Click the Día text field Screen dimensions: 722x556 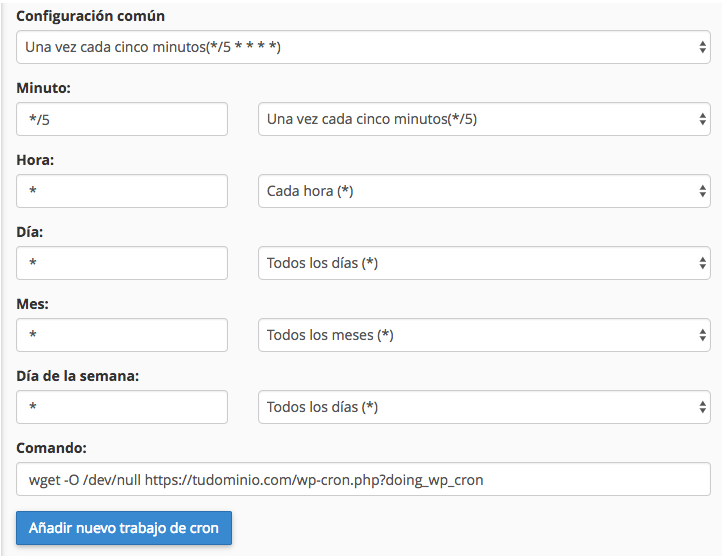coord(122,263)
